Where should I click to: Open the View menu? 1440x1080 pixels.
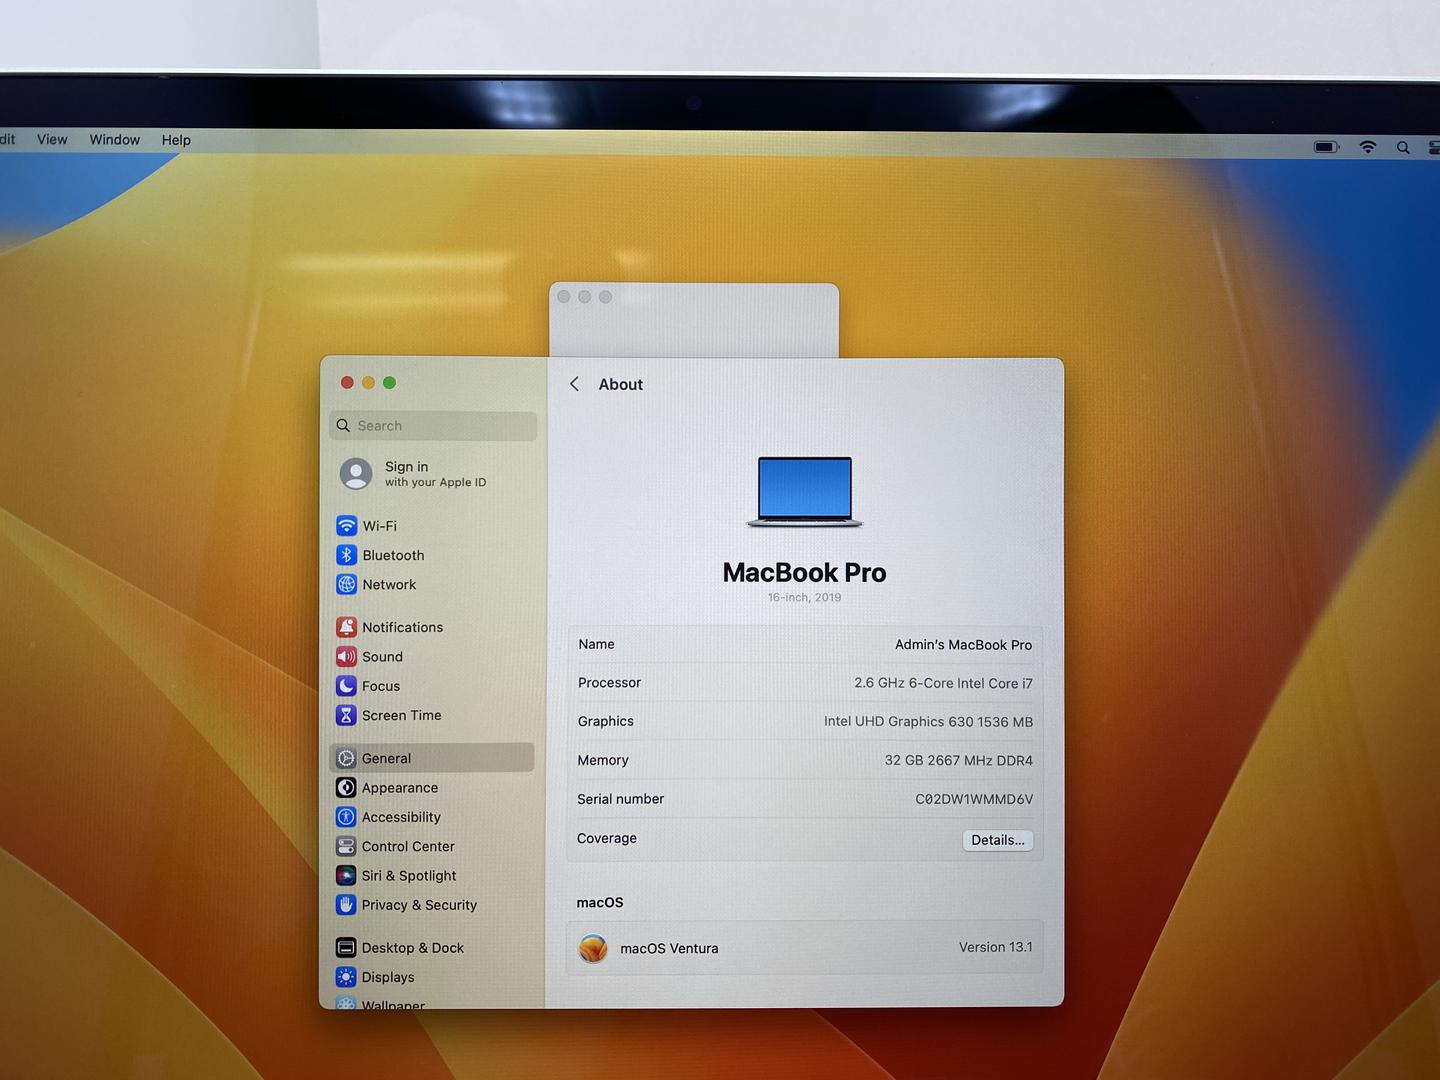[x=52, y=139]
